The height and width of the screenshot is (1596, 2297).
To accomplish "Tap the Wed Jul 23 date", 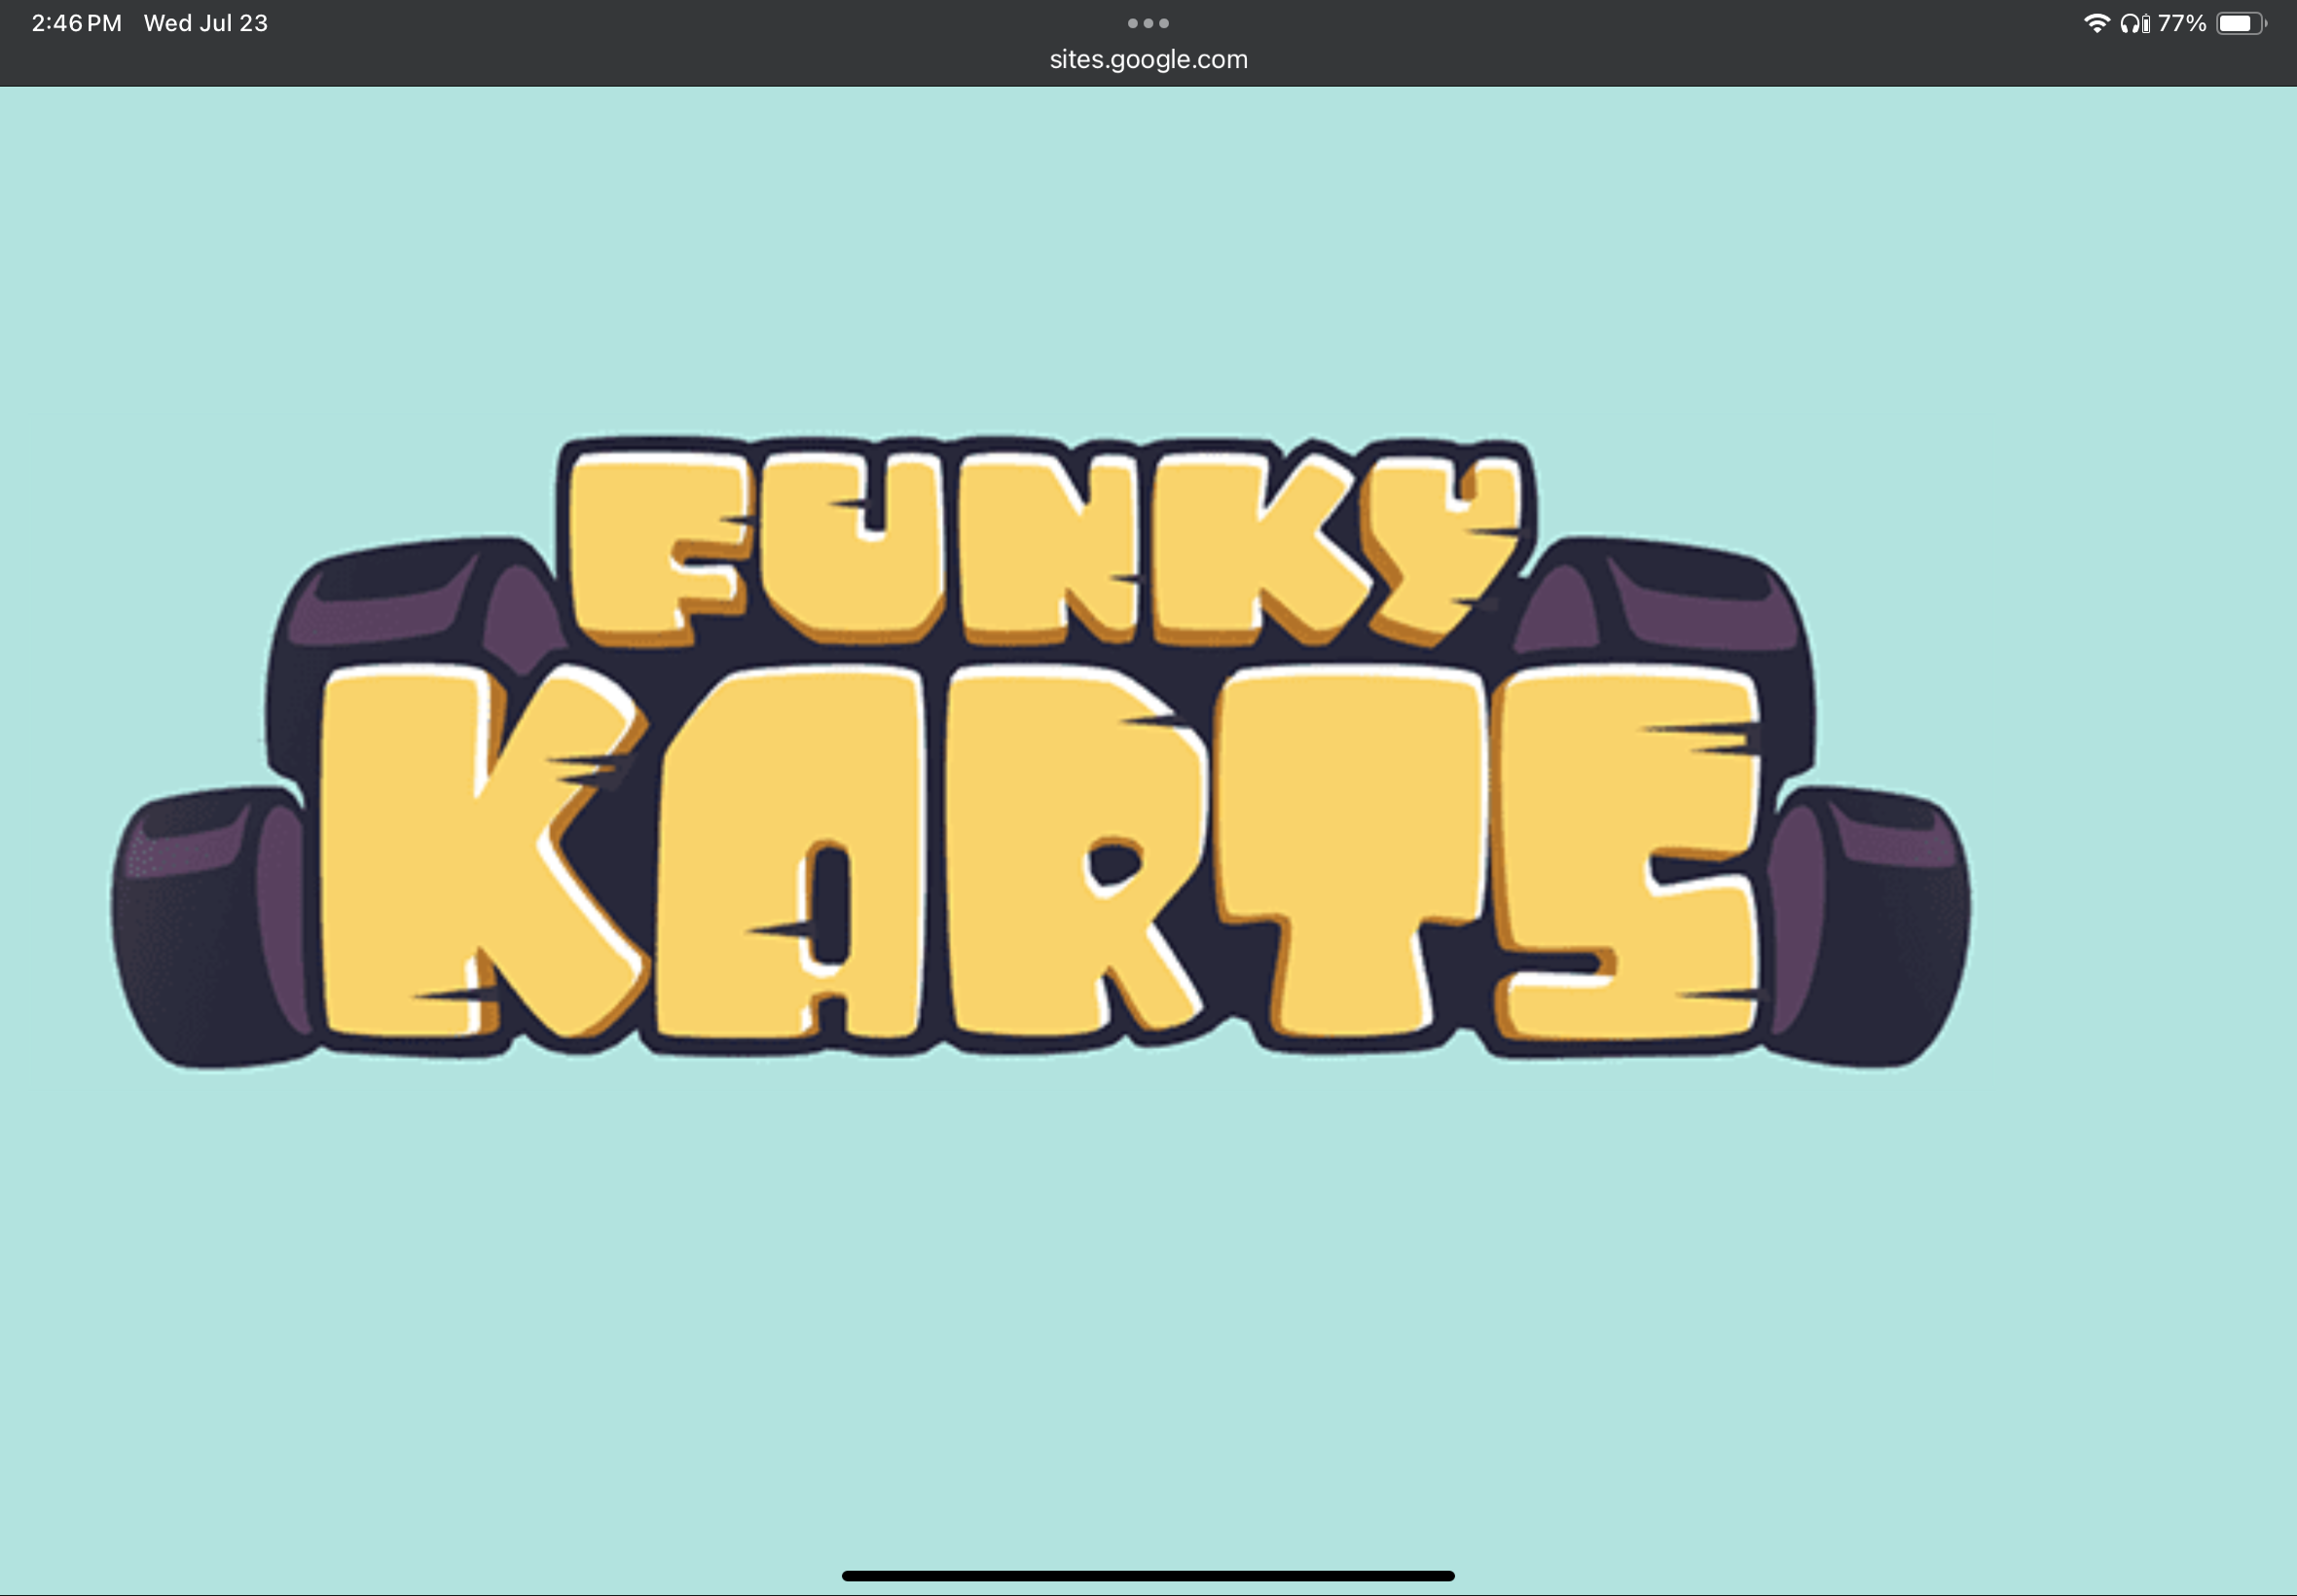I will coord(206,23).
